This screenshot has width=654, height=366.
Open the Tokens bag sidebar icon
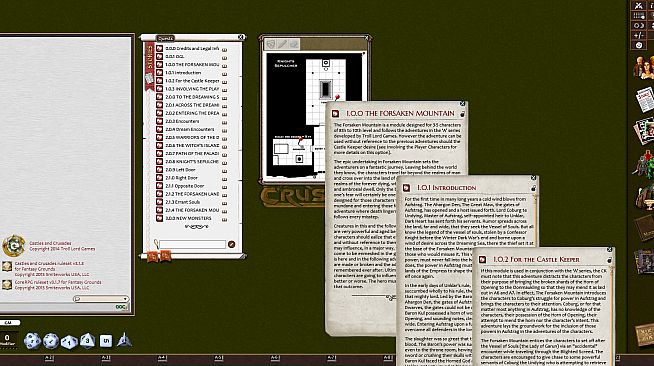pyautogui.click(x=645, y=334)
